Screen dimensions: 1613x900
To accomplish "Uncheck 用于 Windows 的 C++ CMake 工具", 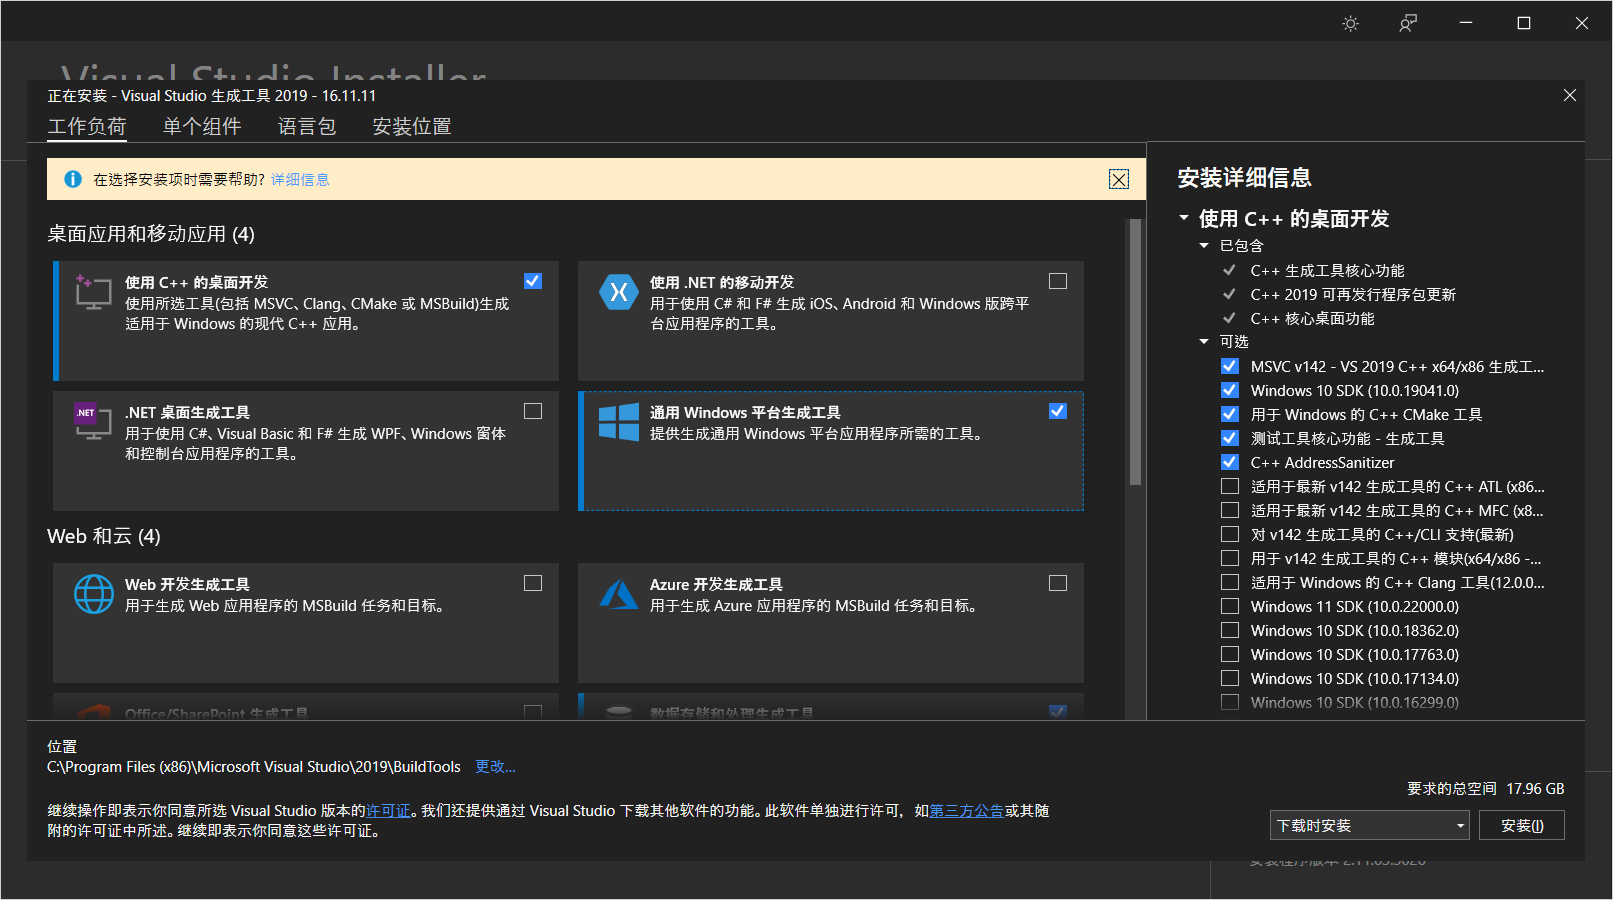I will 1230,414.
